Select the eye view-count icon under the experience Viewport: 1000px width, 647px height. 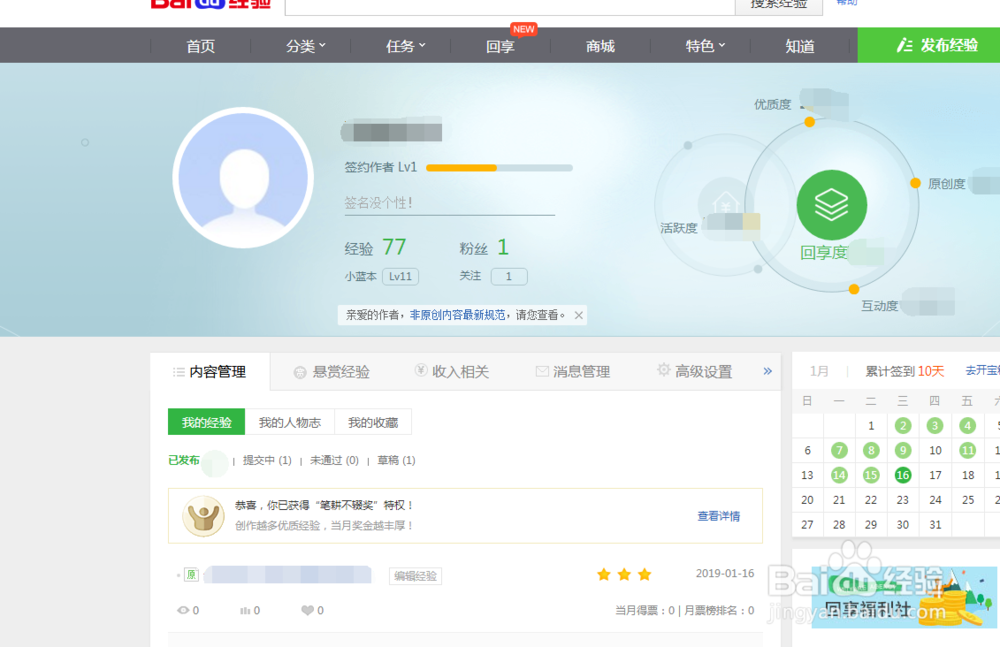181,610
